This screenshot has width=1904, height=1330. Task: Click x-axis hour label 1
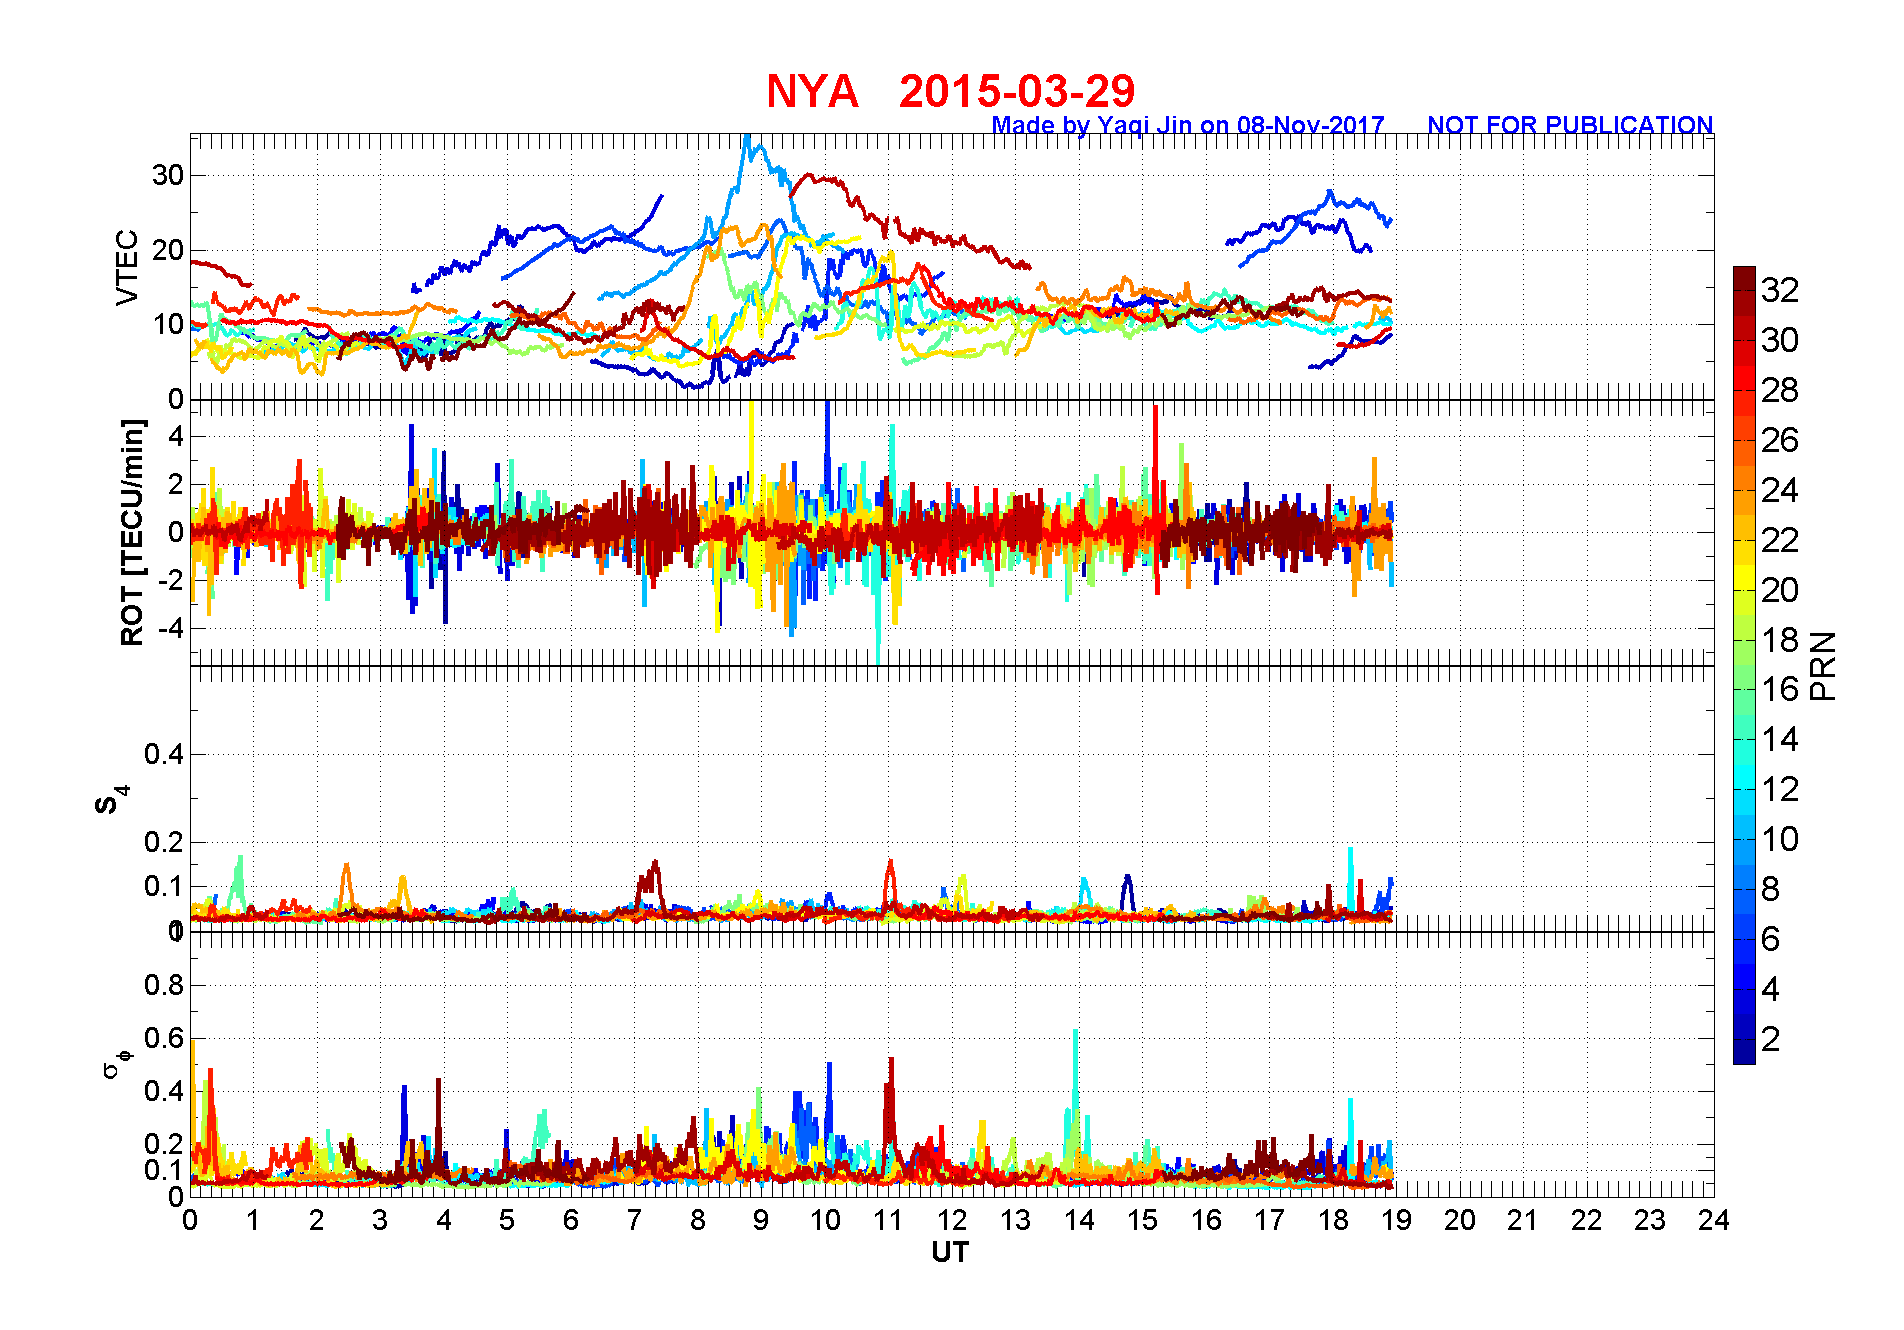pyautogui.click(x=253, y=1220)
